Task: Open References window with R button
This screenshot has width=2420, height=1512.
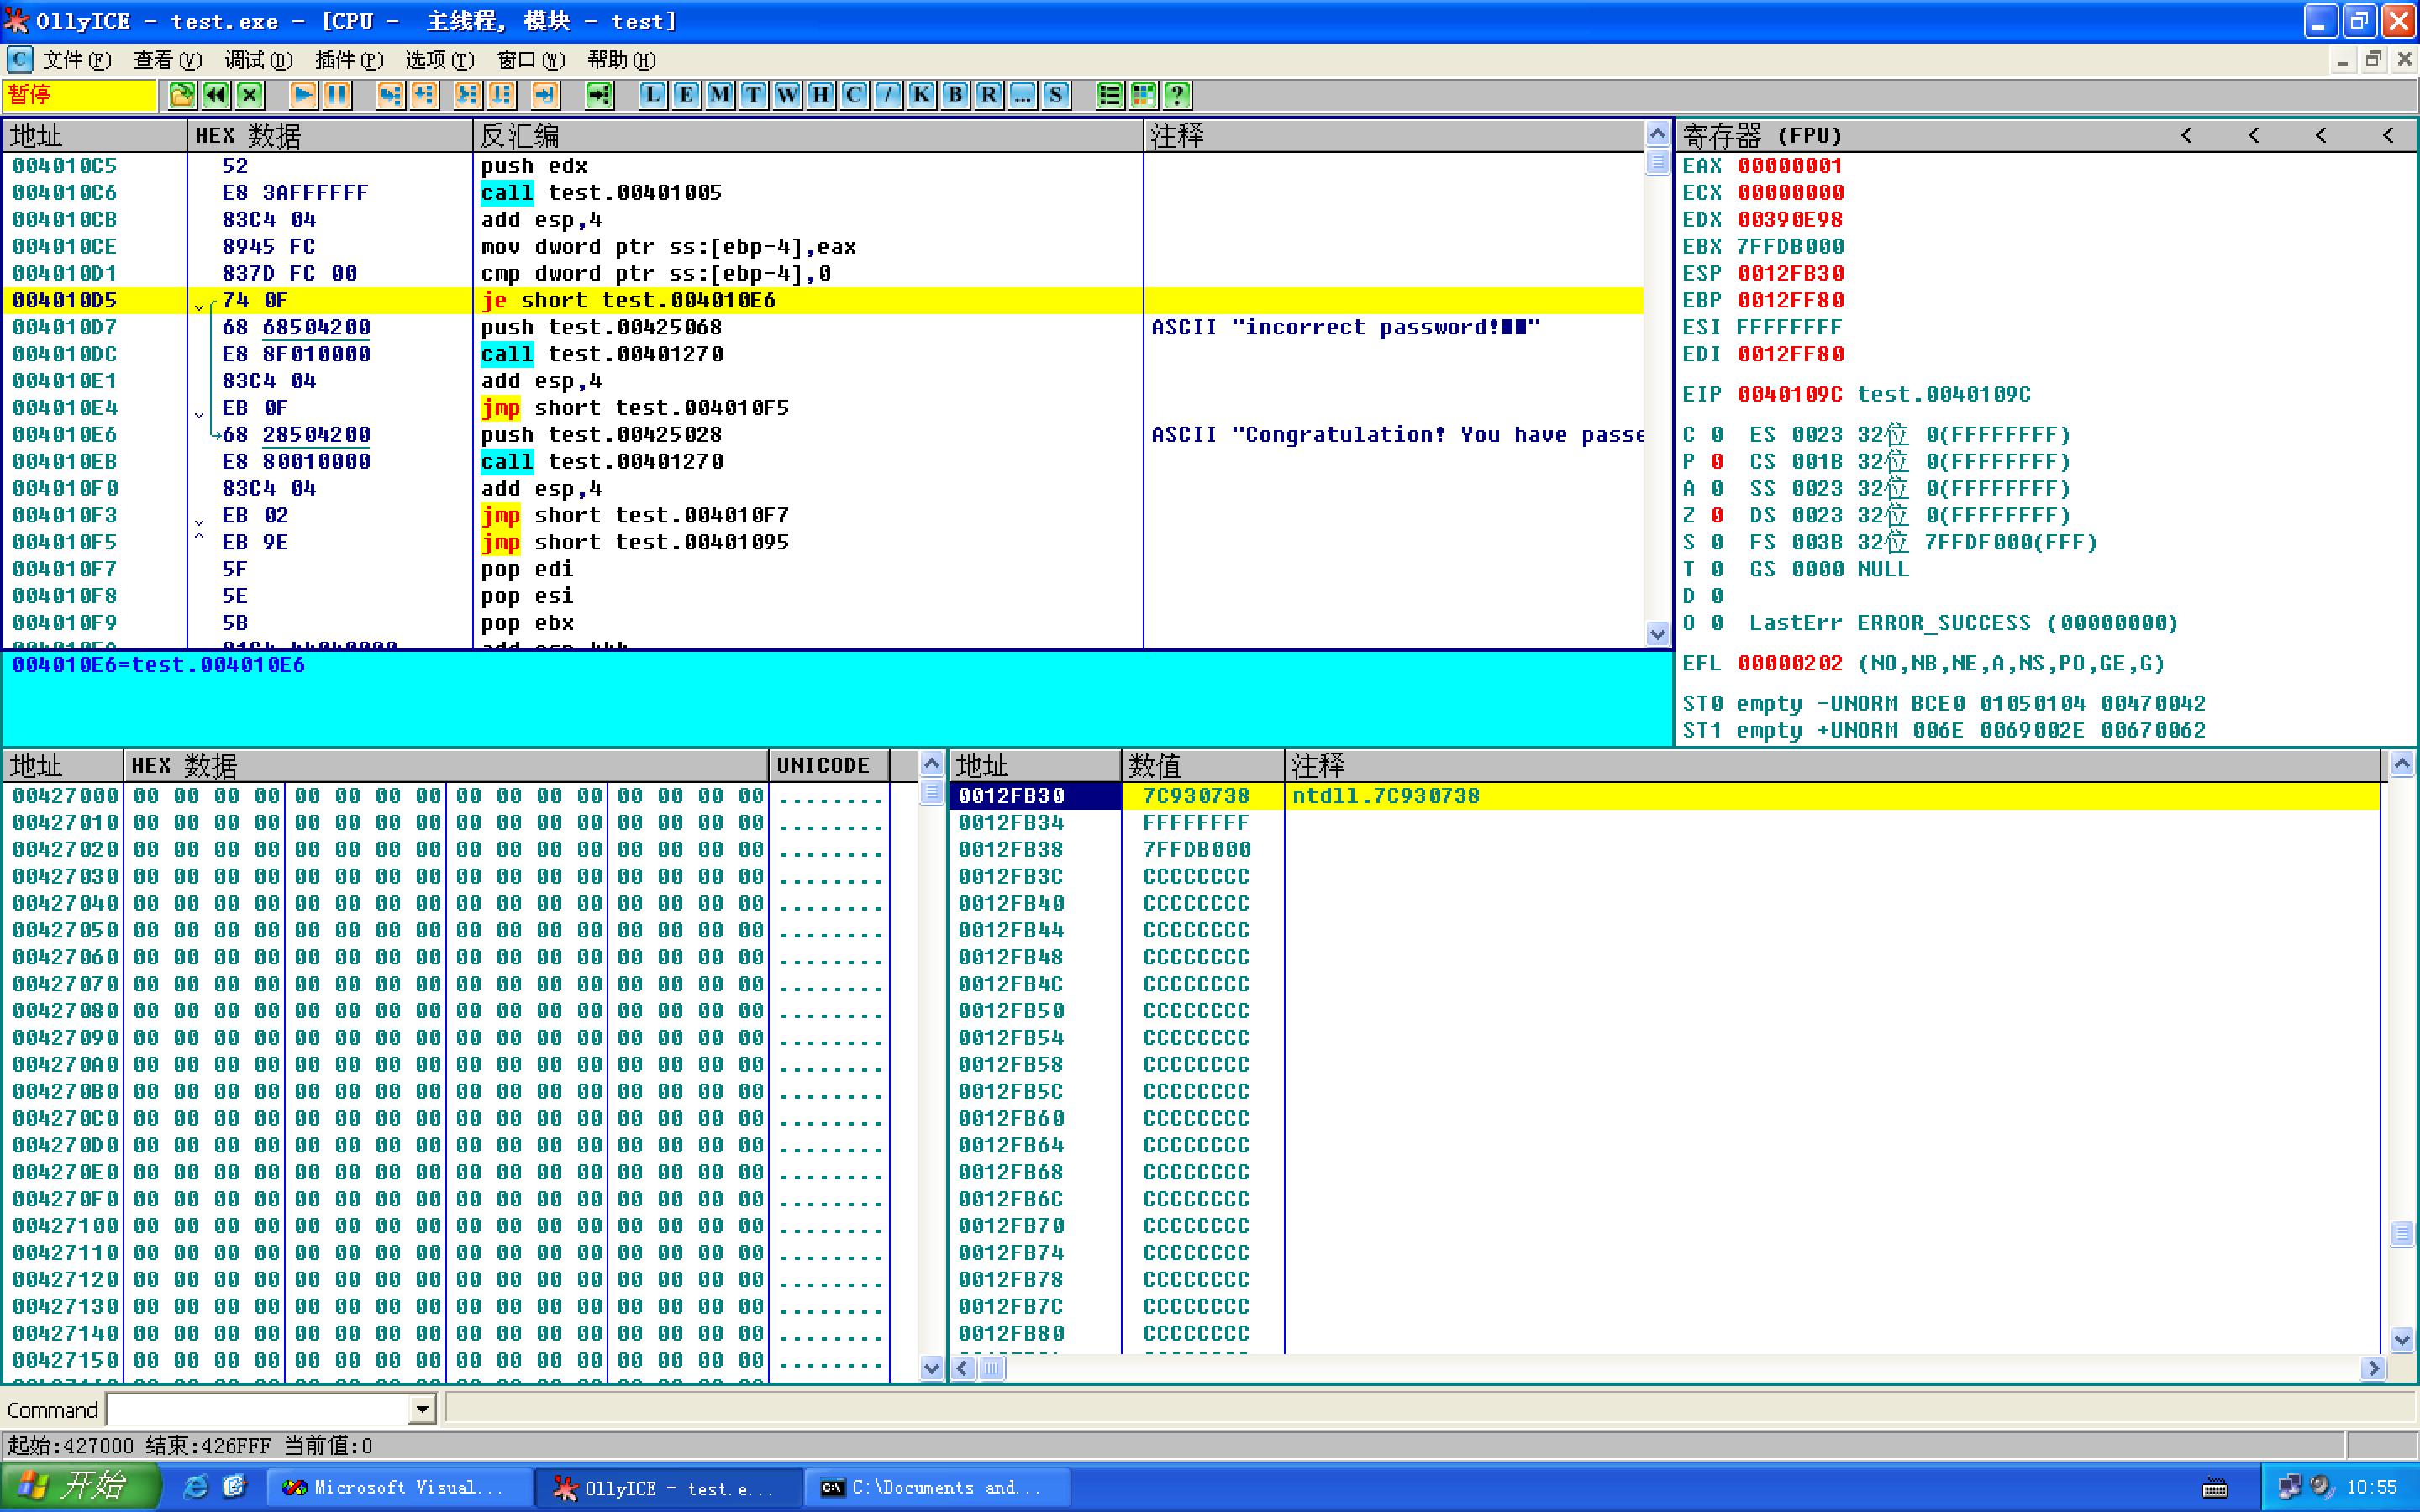Action: click(989, 95)
